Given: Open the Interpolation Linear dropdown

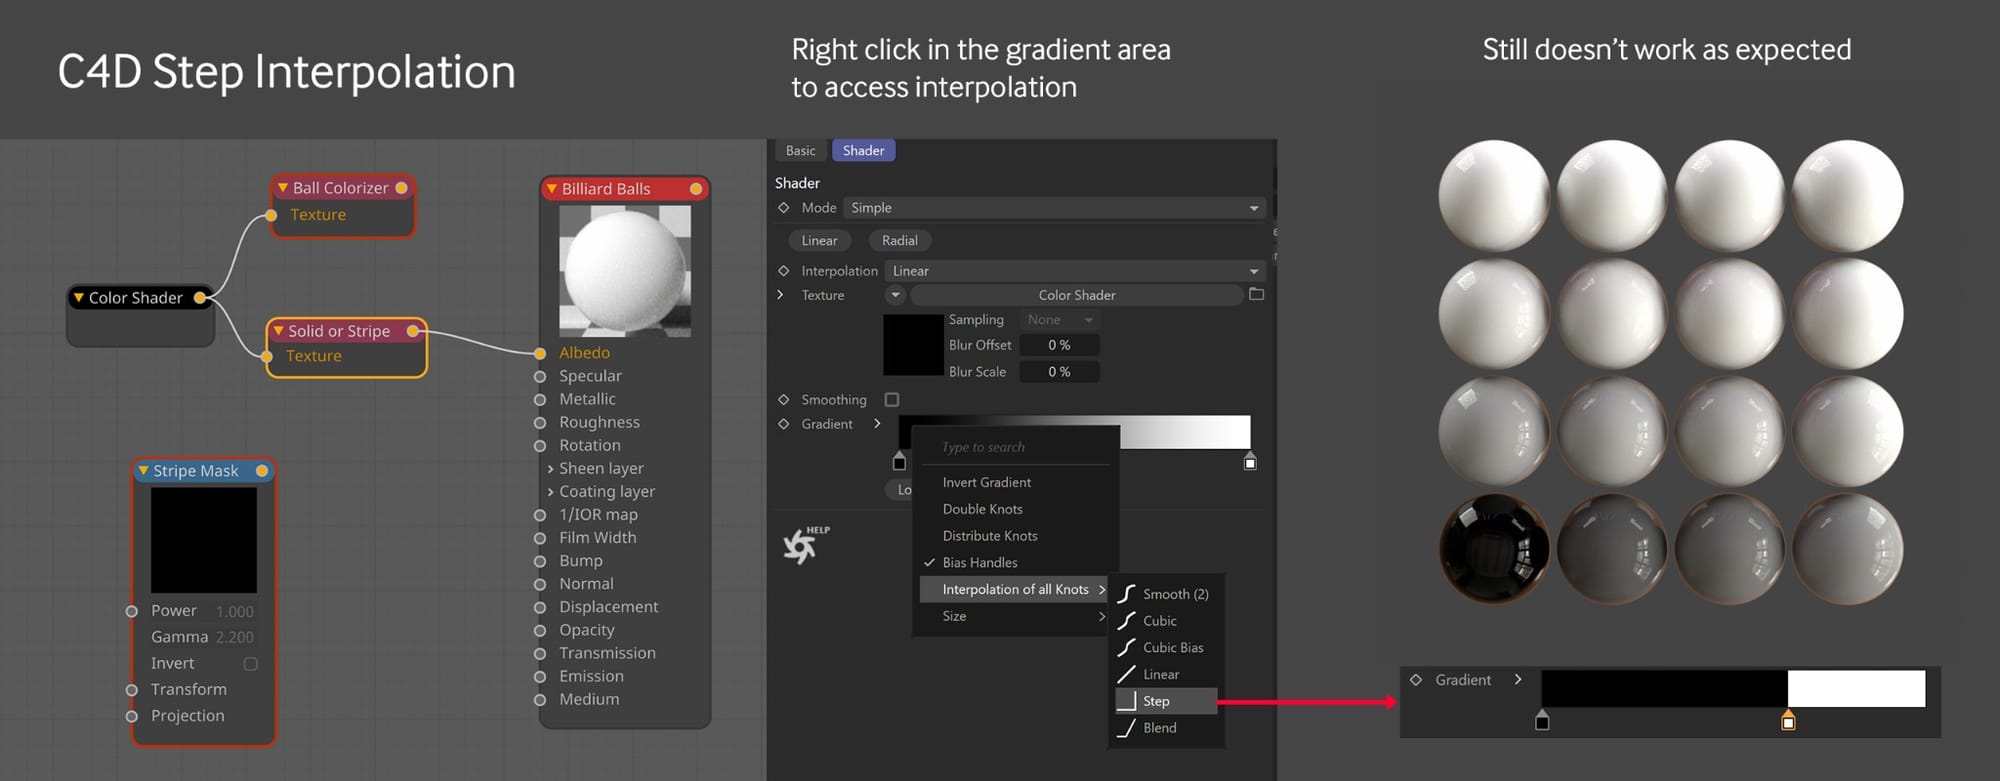Looking at the screenshot, I should [1075, 271].
